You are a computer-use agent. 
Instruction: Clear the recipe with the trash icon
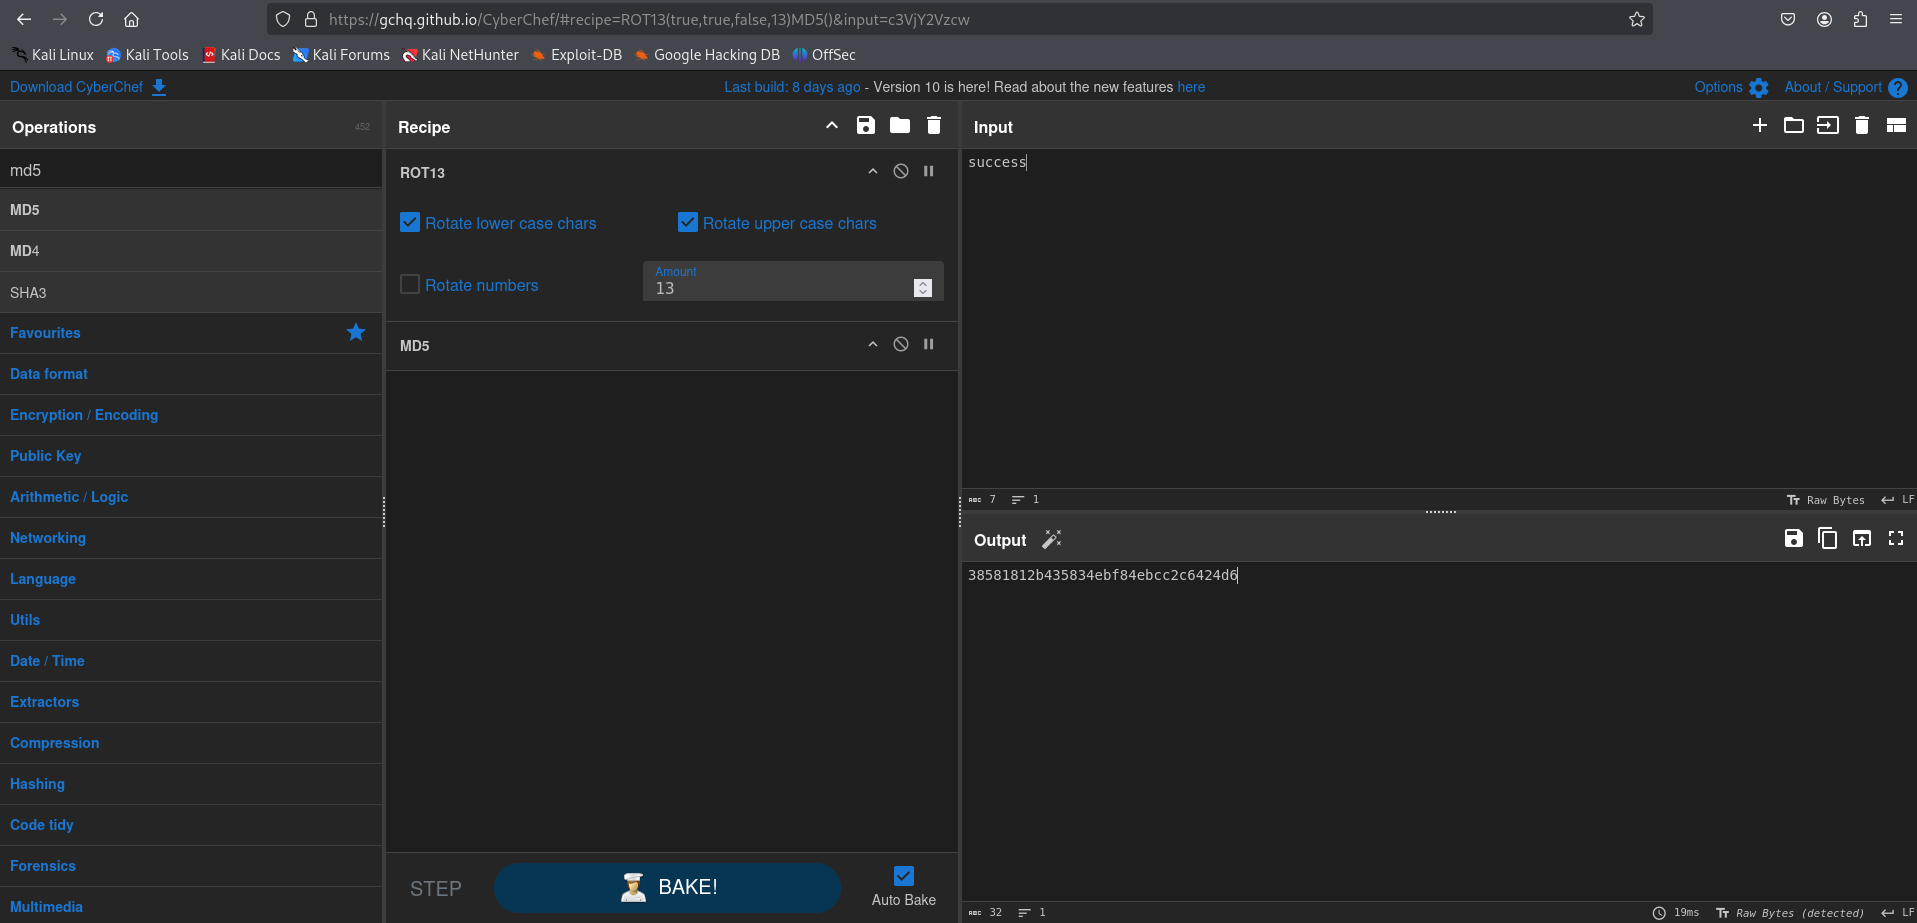(934, 125)
